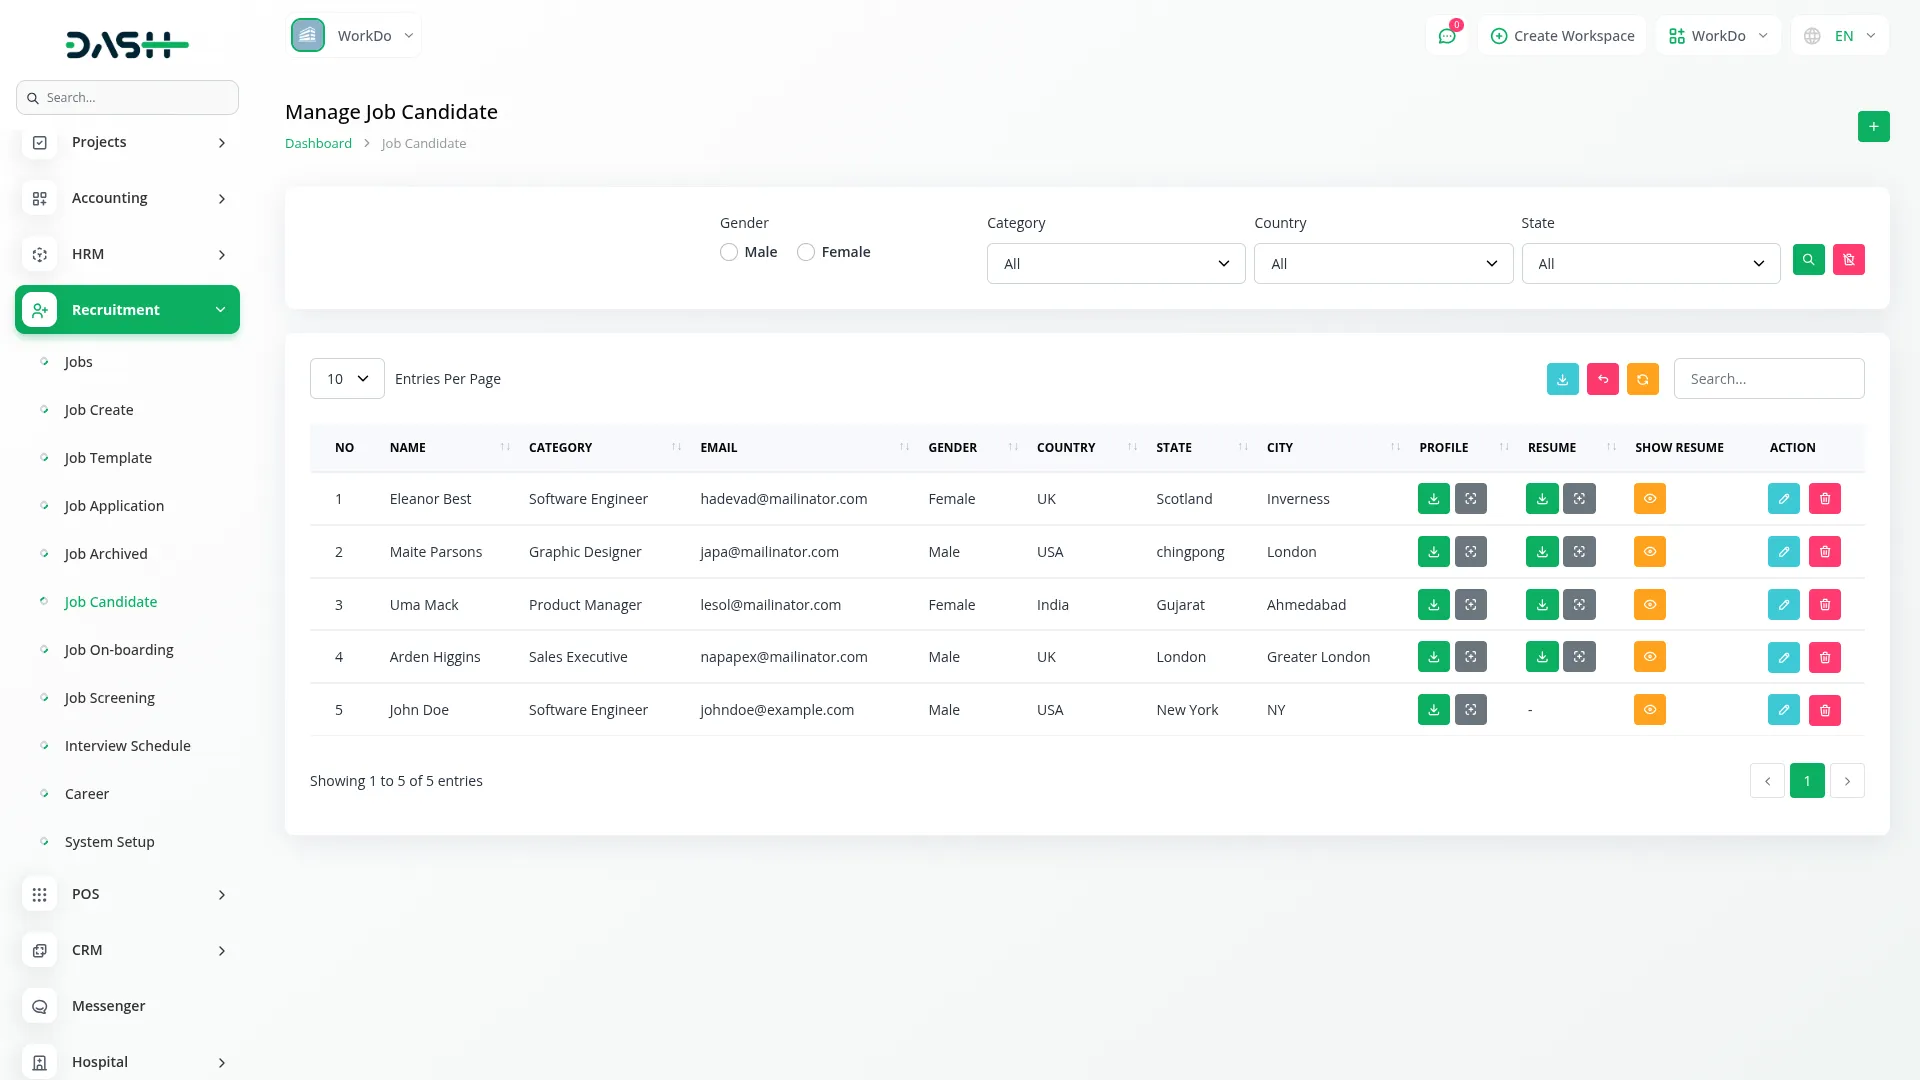The width and height of the screenshot is (1920, 1080).
Task: Delete John Doe's candidate entry
Action: (x=1824, y=710)
